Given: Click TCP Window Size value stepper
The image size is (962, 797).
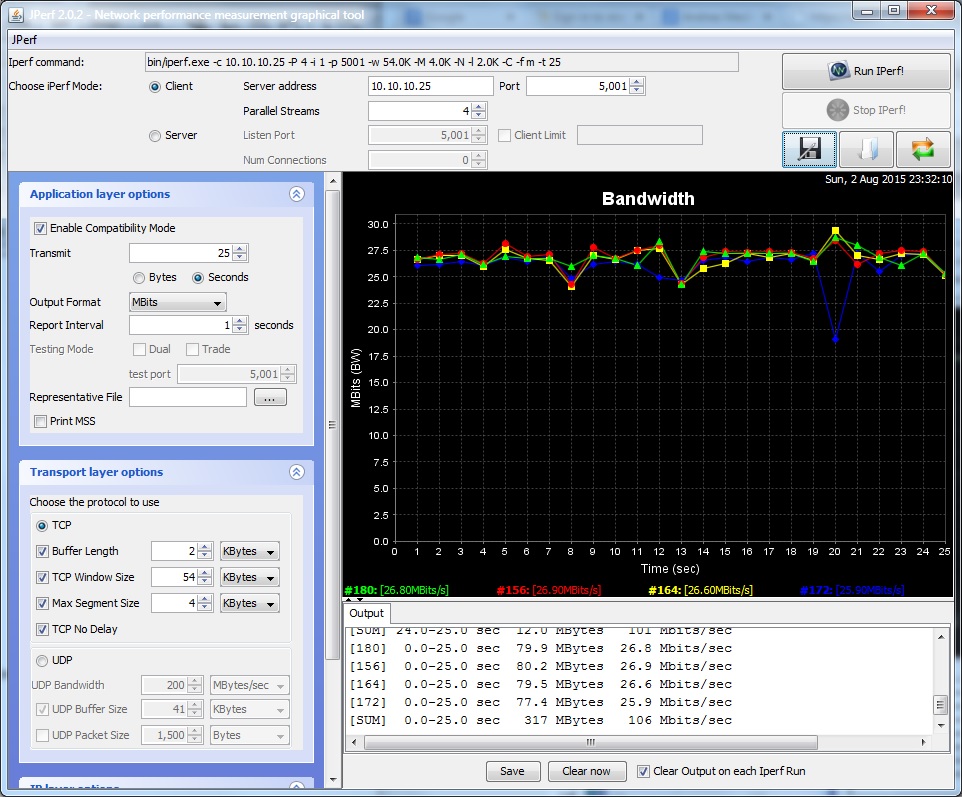Looking at the screenshot, I should click(182, 577).
